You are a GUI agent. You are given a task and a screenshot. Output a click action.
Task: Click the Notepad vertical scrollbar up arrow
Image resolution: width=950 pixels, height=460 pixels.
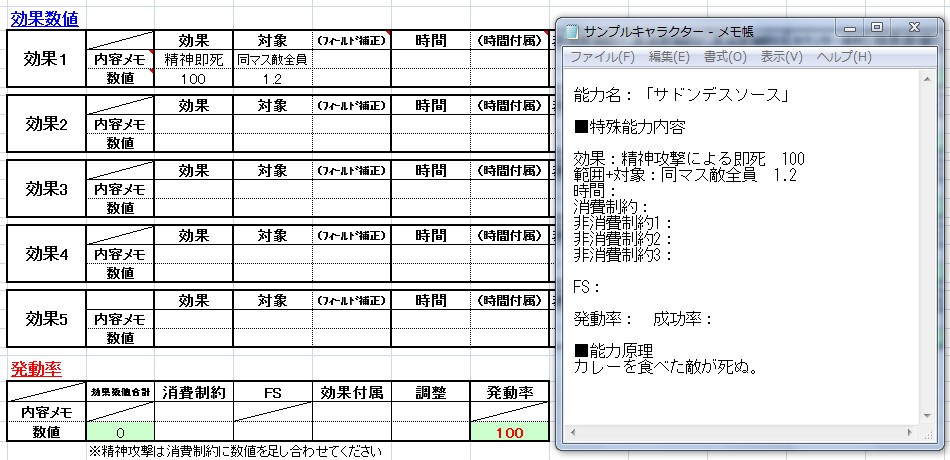[926, 79]
